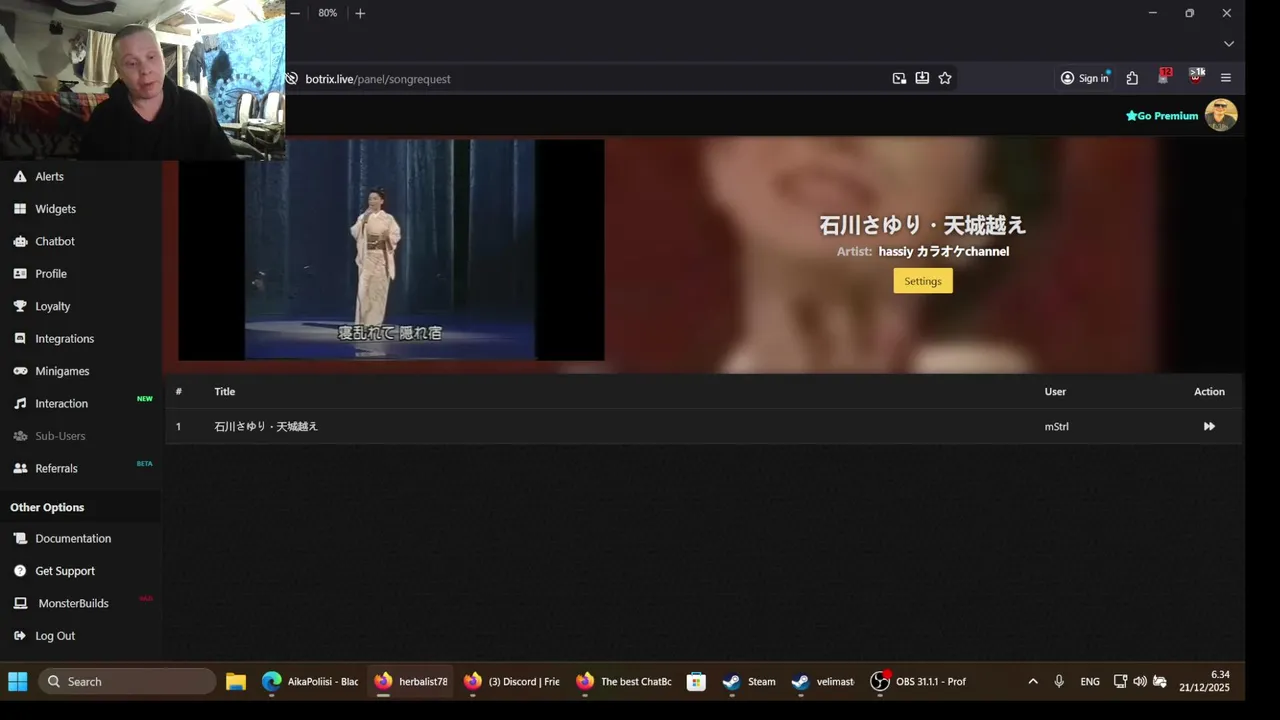The image size is (1280, 720).
Task: Click the ENG language indicator
Action: (x=1090, y=682)
